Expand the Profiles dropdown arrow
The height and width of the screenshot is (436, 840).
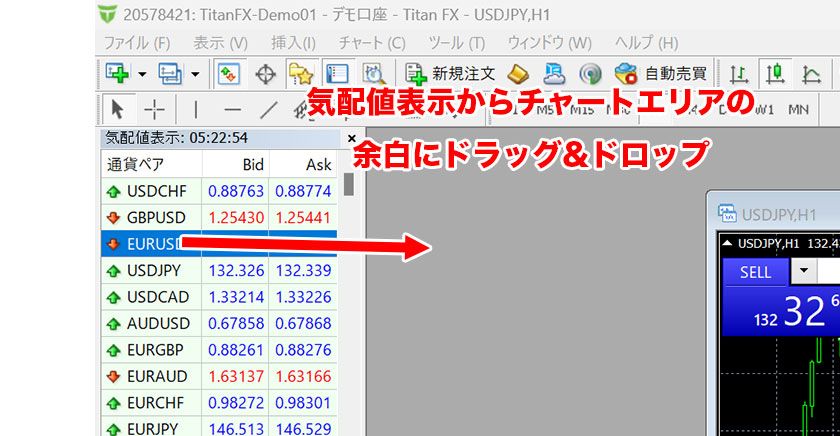tap(194, 73)
